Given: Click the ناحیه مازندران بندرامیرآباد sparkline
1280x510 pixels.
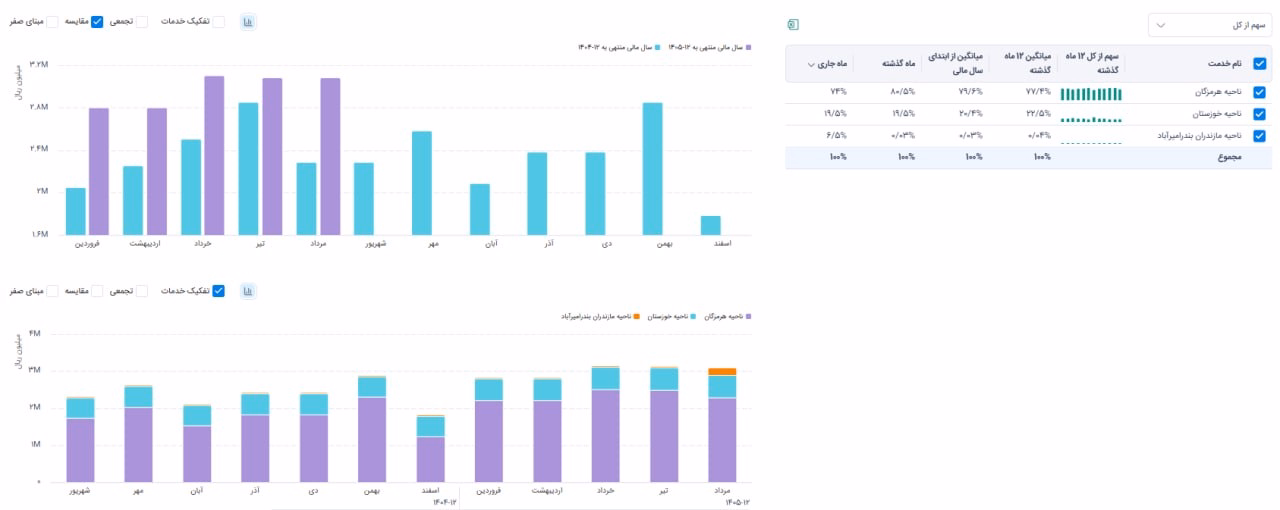Looking at the screenshot, I should (1091, 142).
